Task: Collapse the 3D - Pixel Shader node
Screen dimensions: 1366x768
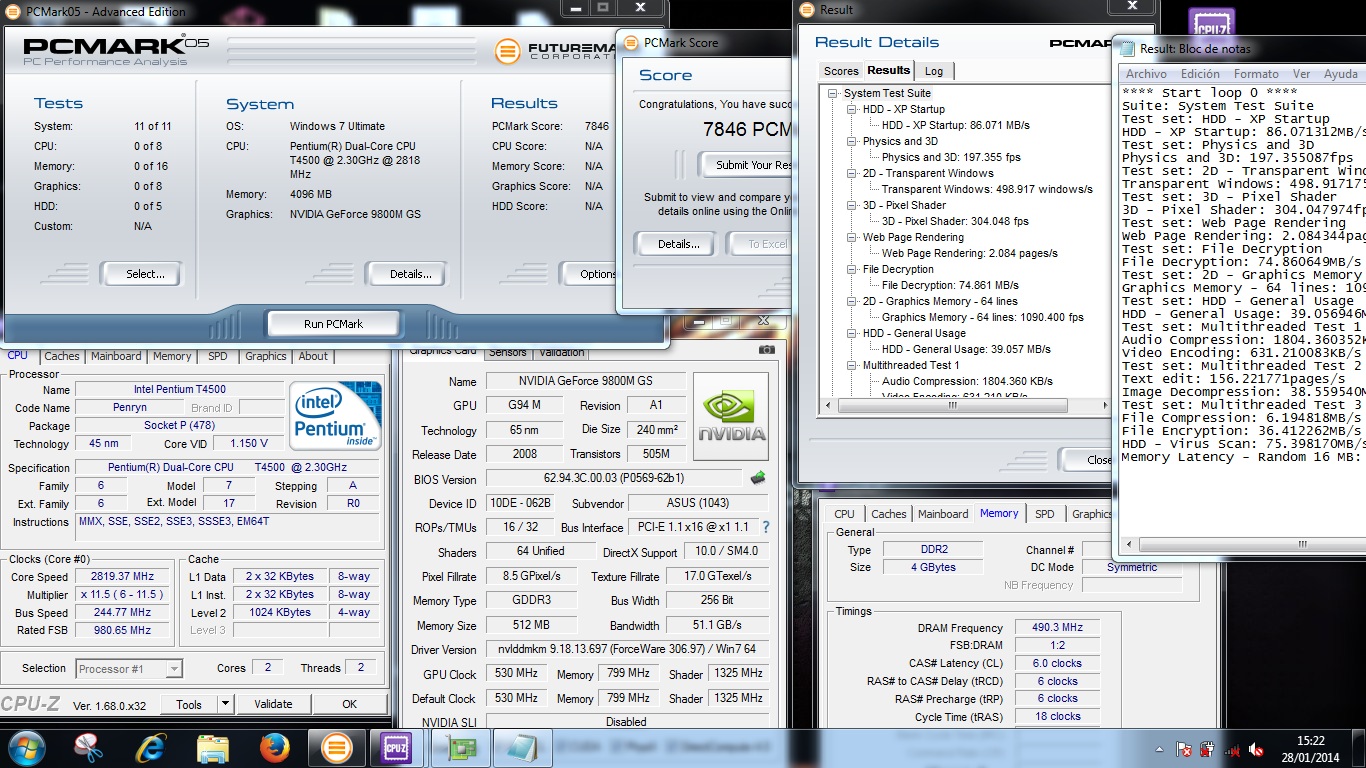Action: coord(852,205)
